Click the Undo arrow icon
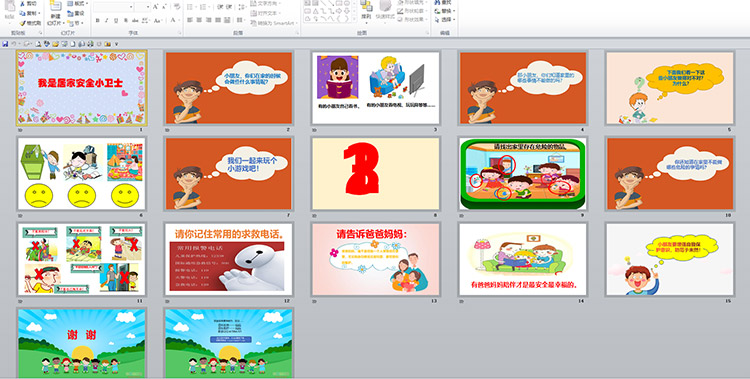The width and height of the screenshot is (750, 379). (14, 44)
